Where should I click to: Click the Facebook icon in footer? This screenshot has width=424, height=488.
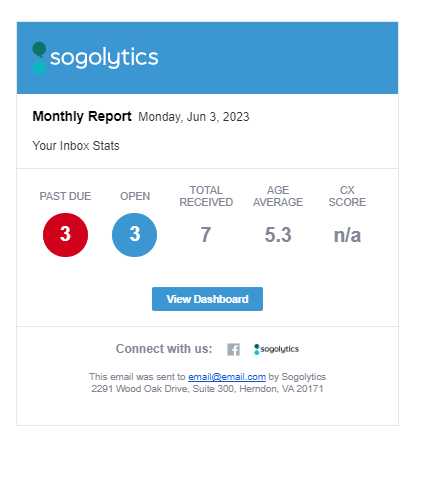pyautogui.click(x=233, y=349)
